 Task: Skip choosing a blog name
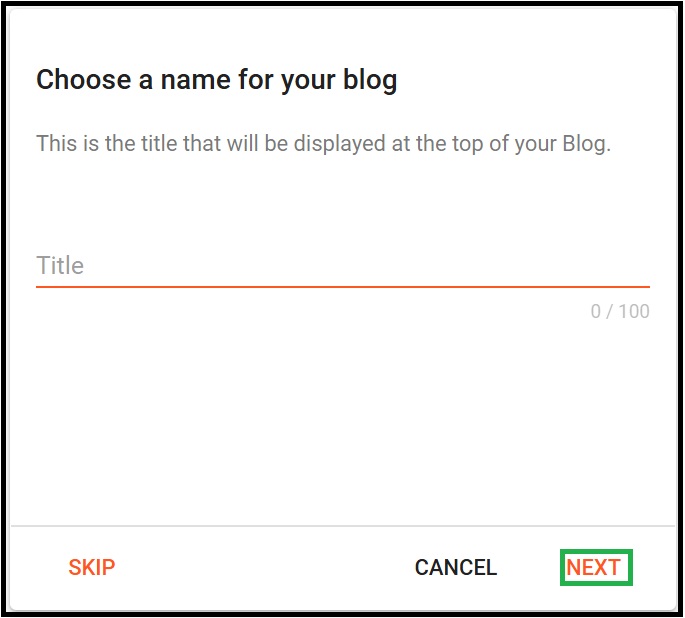pos(92,568)
